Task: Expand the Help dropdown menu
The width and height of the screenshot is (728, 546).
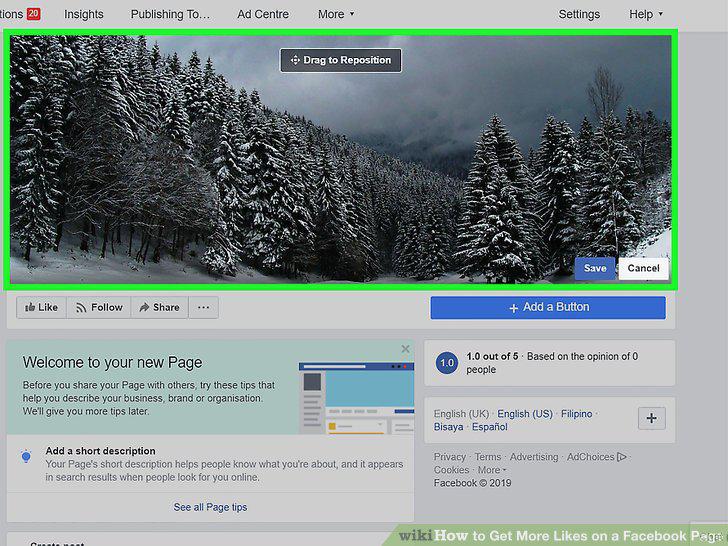Action: [x=645, y=14]
